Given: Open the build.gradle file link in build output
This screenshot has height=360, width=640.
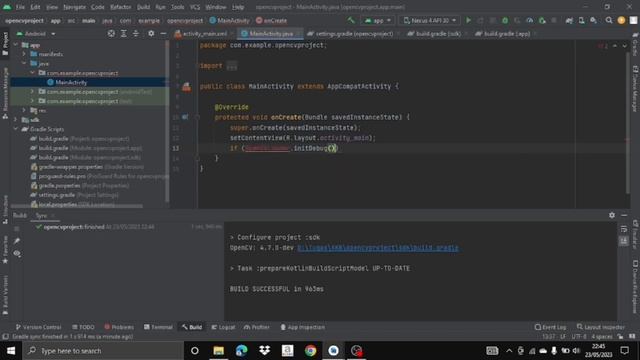Looking at the screenshot, I should [x=378, y=248].
